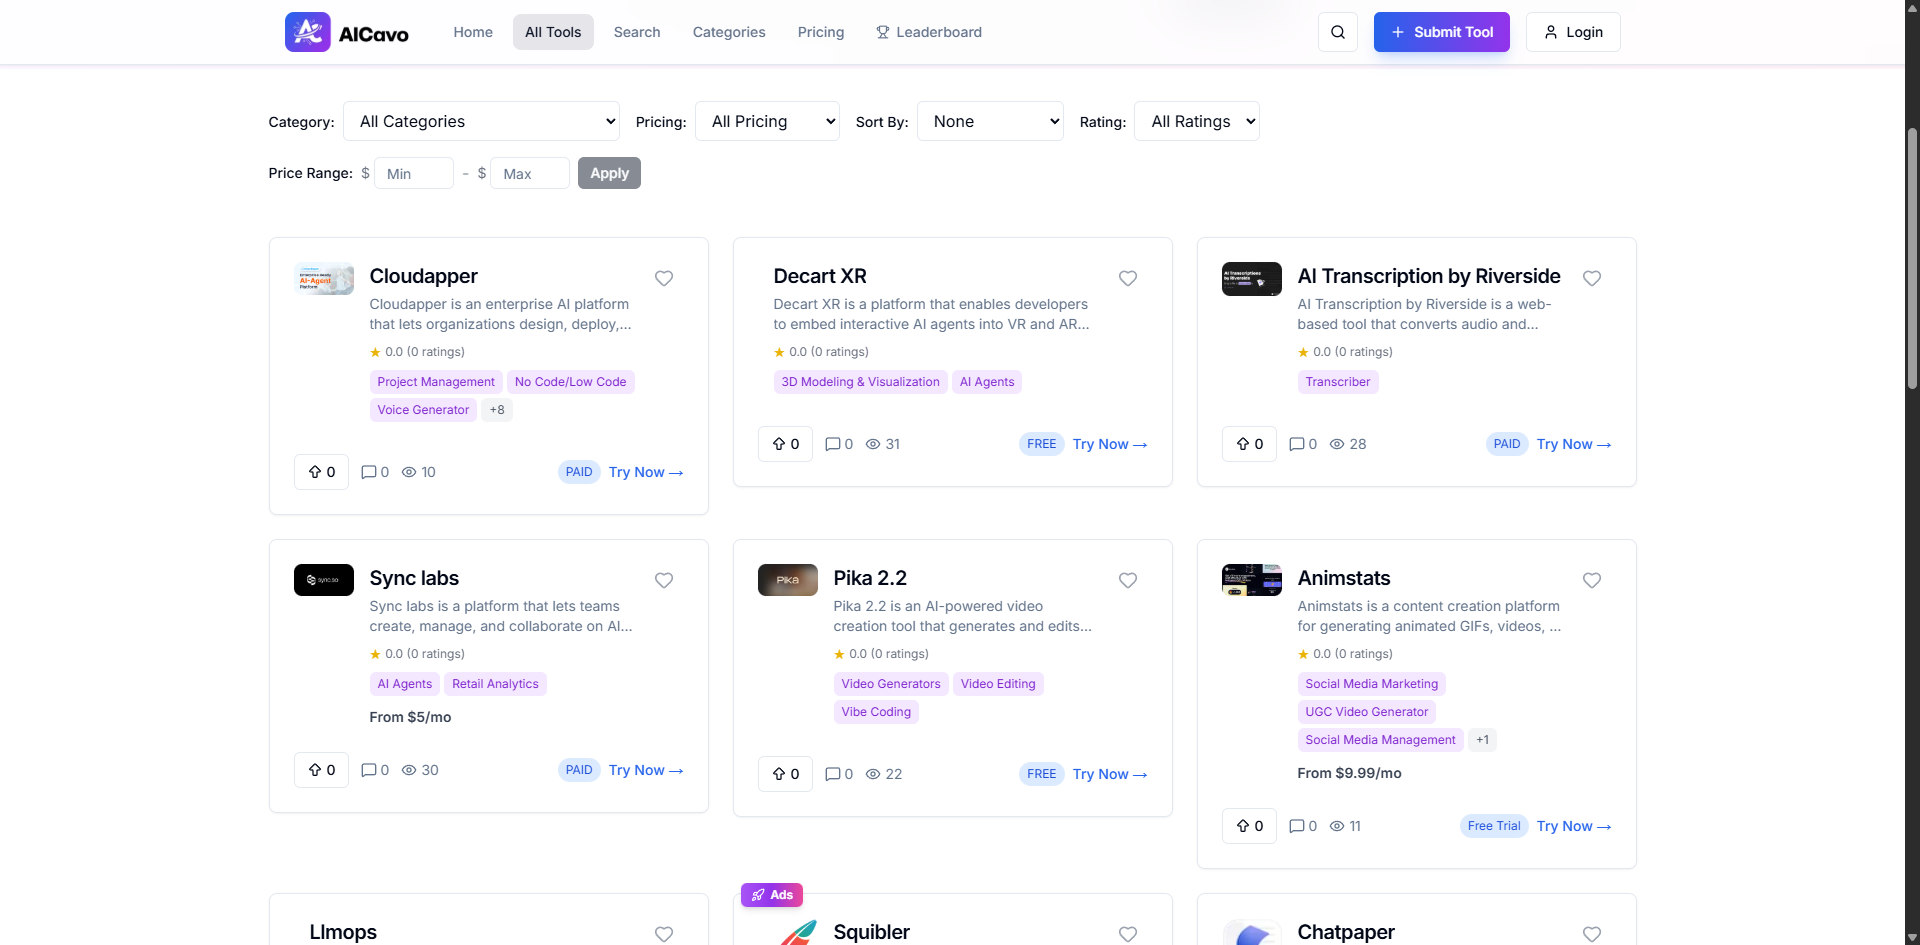Open the AI Transcription by Riverside thumbnail
1920x945 pixels.
pyautogui.click(x=1252, y=279)
